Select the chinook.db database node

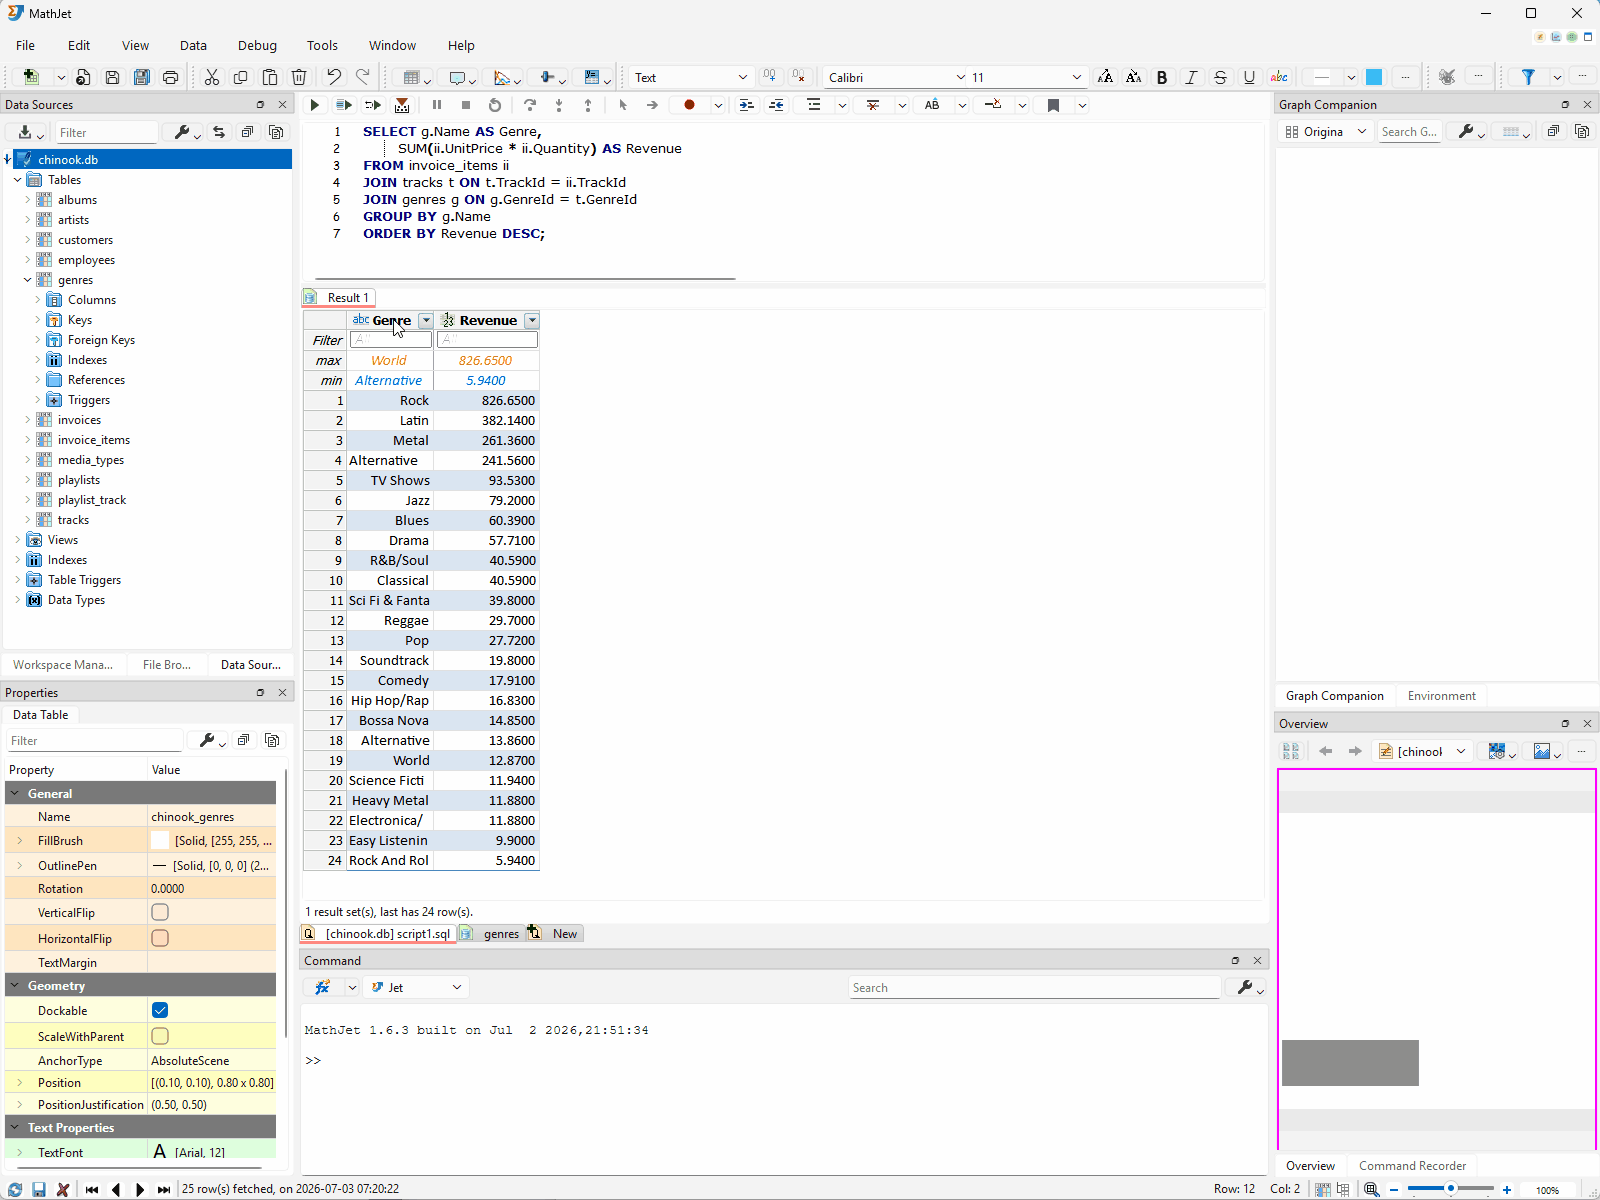68,160
